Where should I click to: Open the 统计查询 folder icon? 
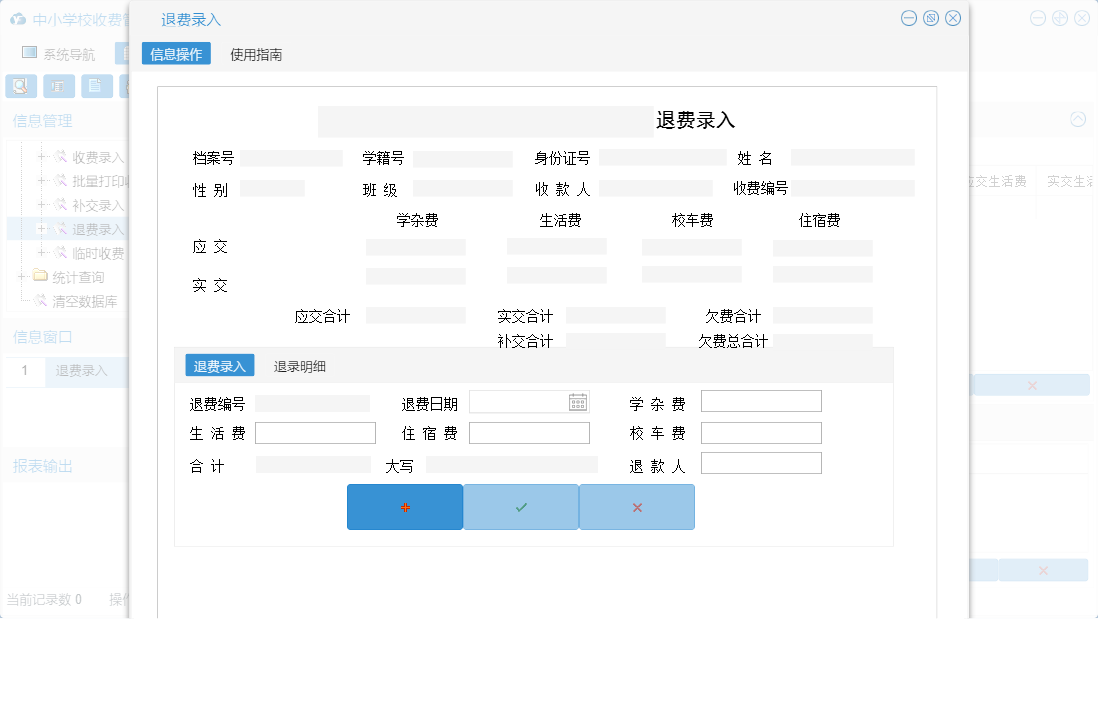point(40,275)
